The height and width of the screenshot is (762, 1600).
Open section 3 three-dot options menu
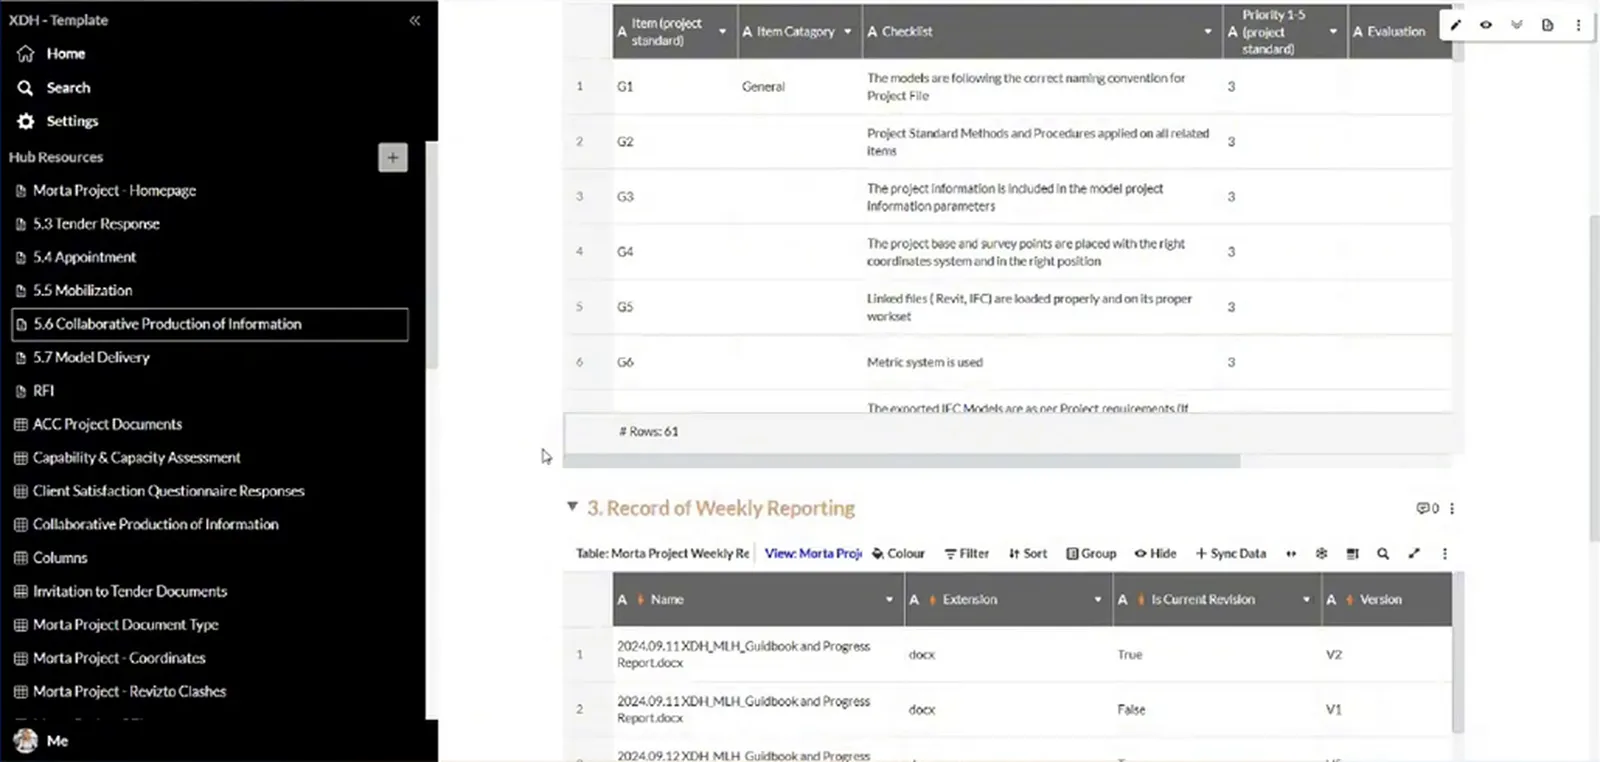[1452, 508]
